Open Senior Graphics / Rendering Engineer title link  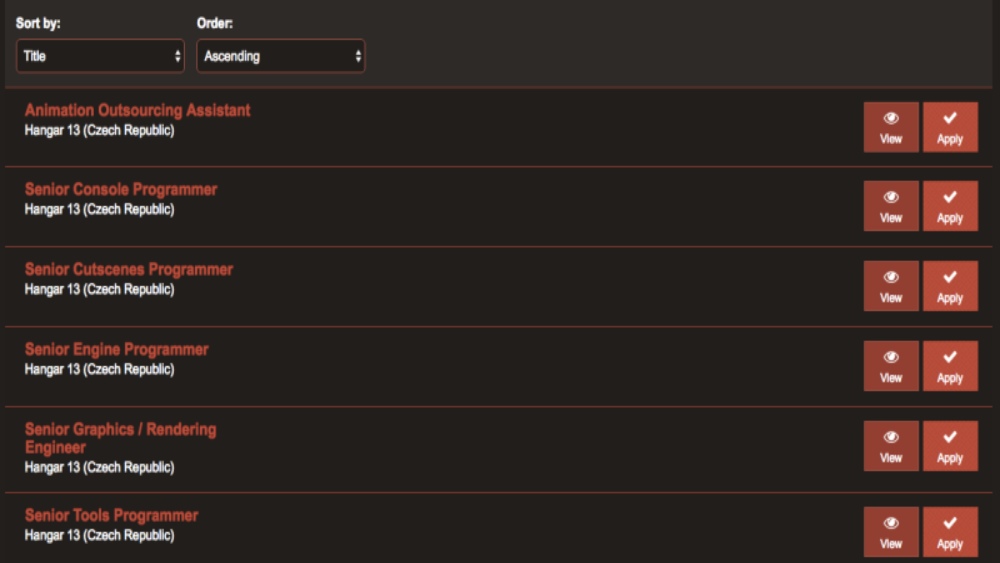coord(120,430)
